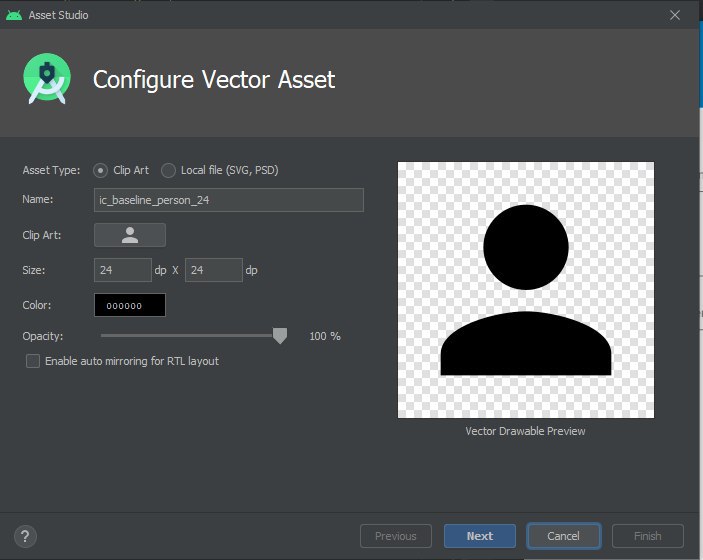This screenshot has width=703, height=560.
Task: Focus the width size field
Action: point(123,270)
